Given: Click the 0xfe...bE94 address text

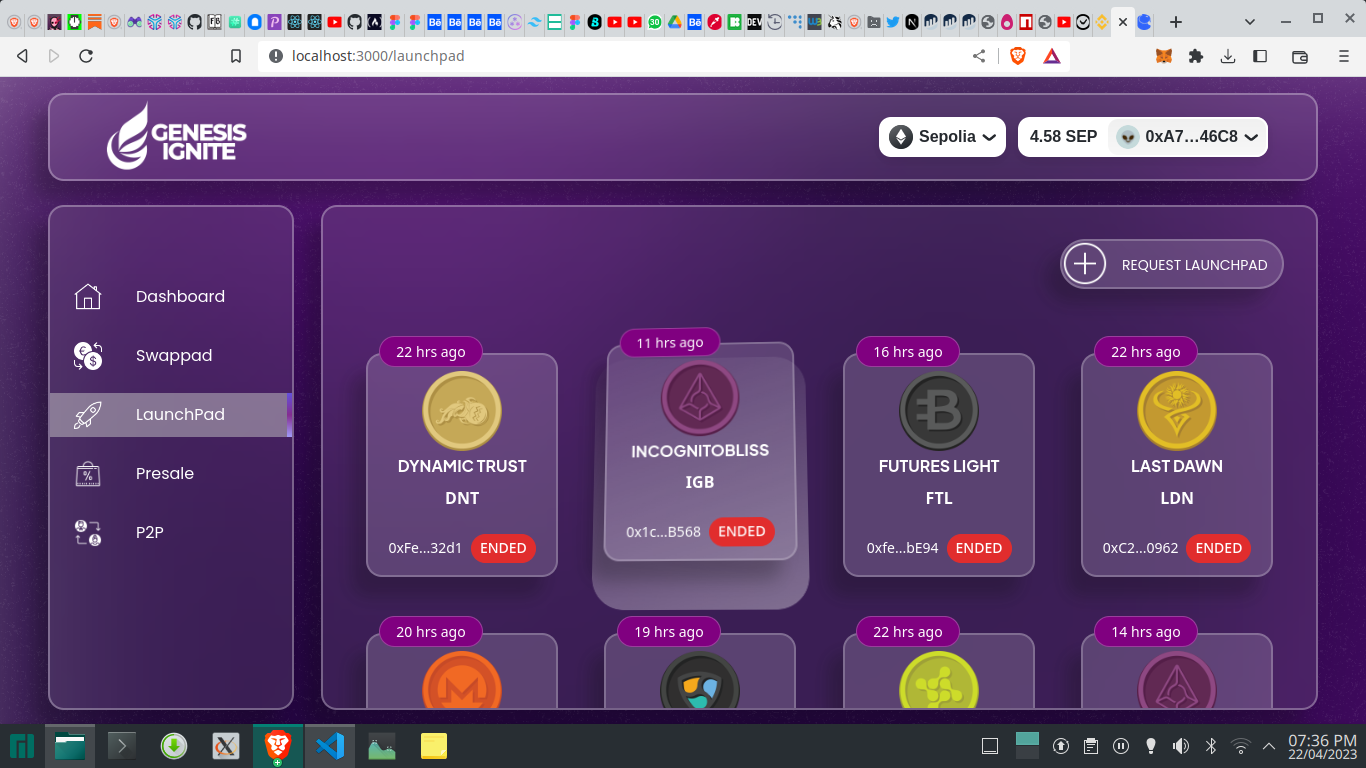Looking at the screenshot, I should pos(902,548).
